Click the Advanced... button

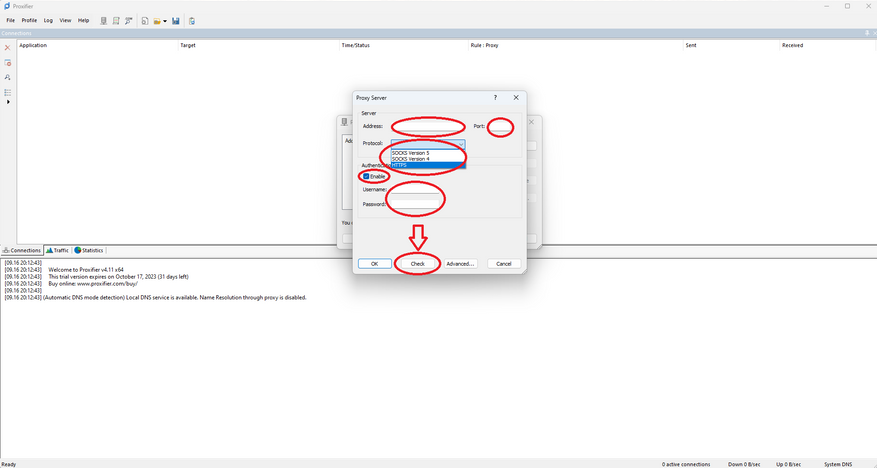click(x=460, y=263)
